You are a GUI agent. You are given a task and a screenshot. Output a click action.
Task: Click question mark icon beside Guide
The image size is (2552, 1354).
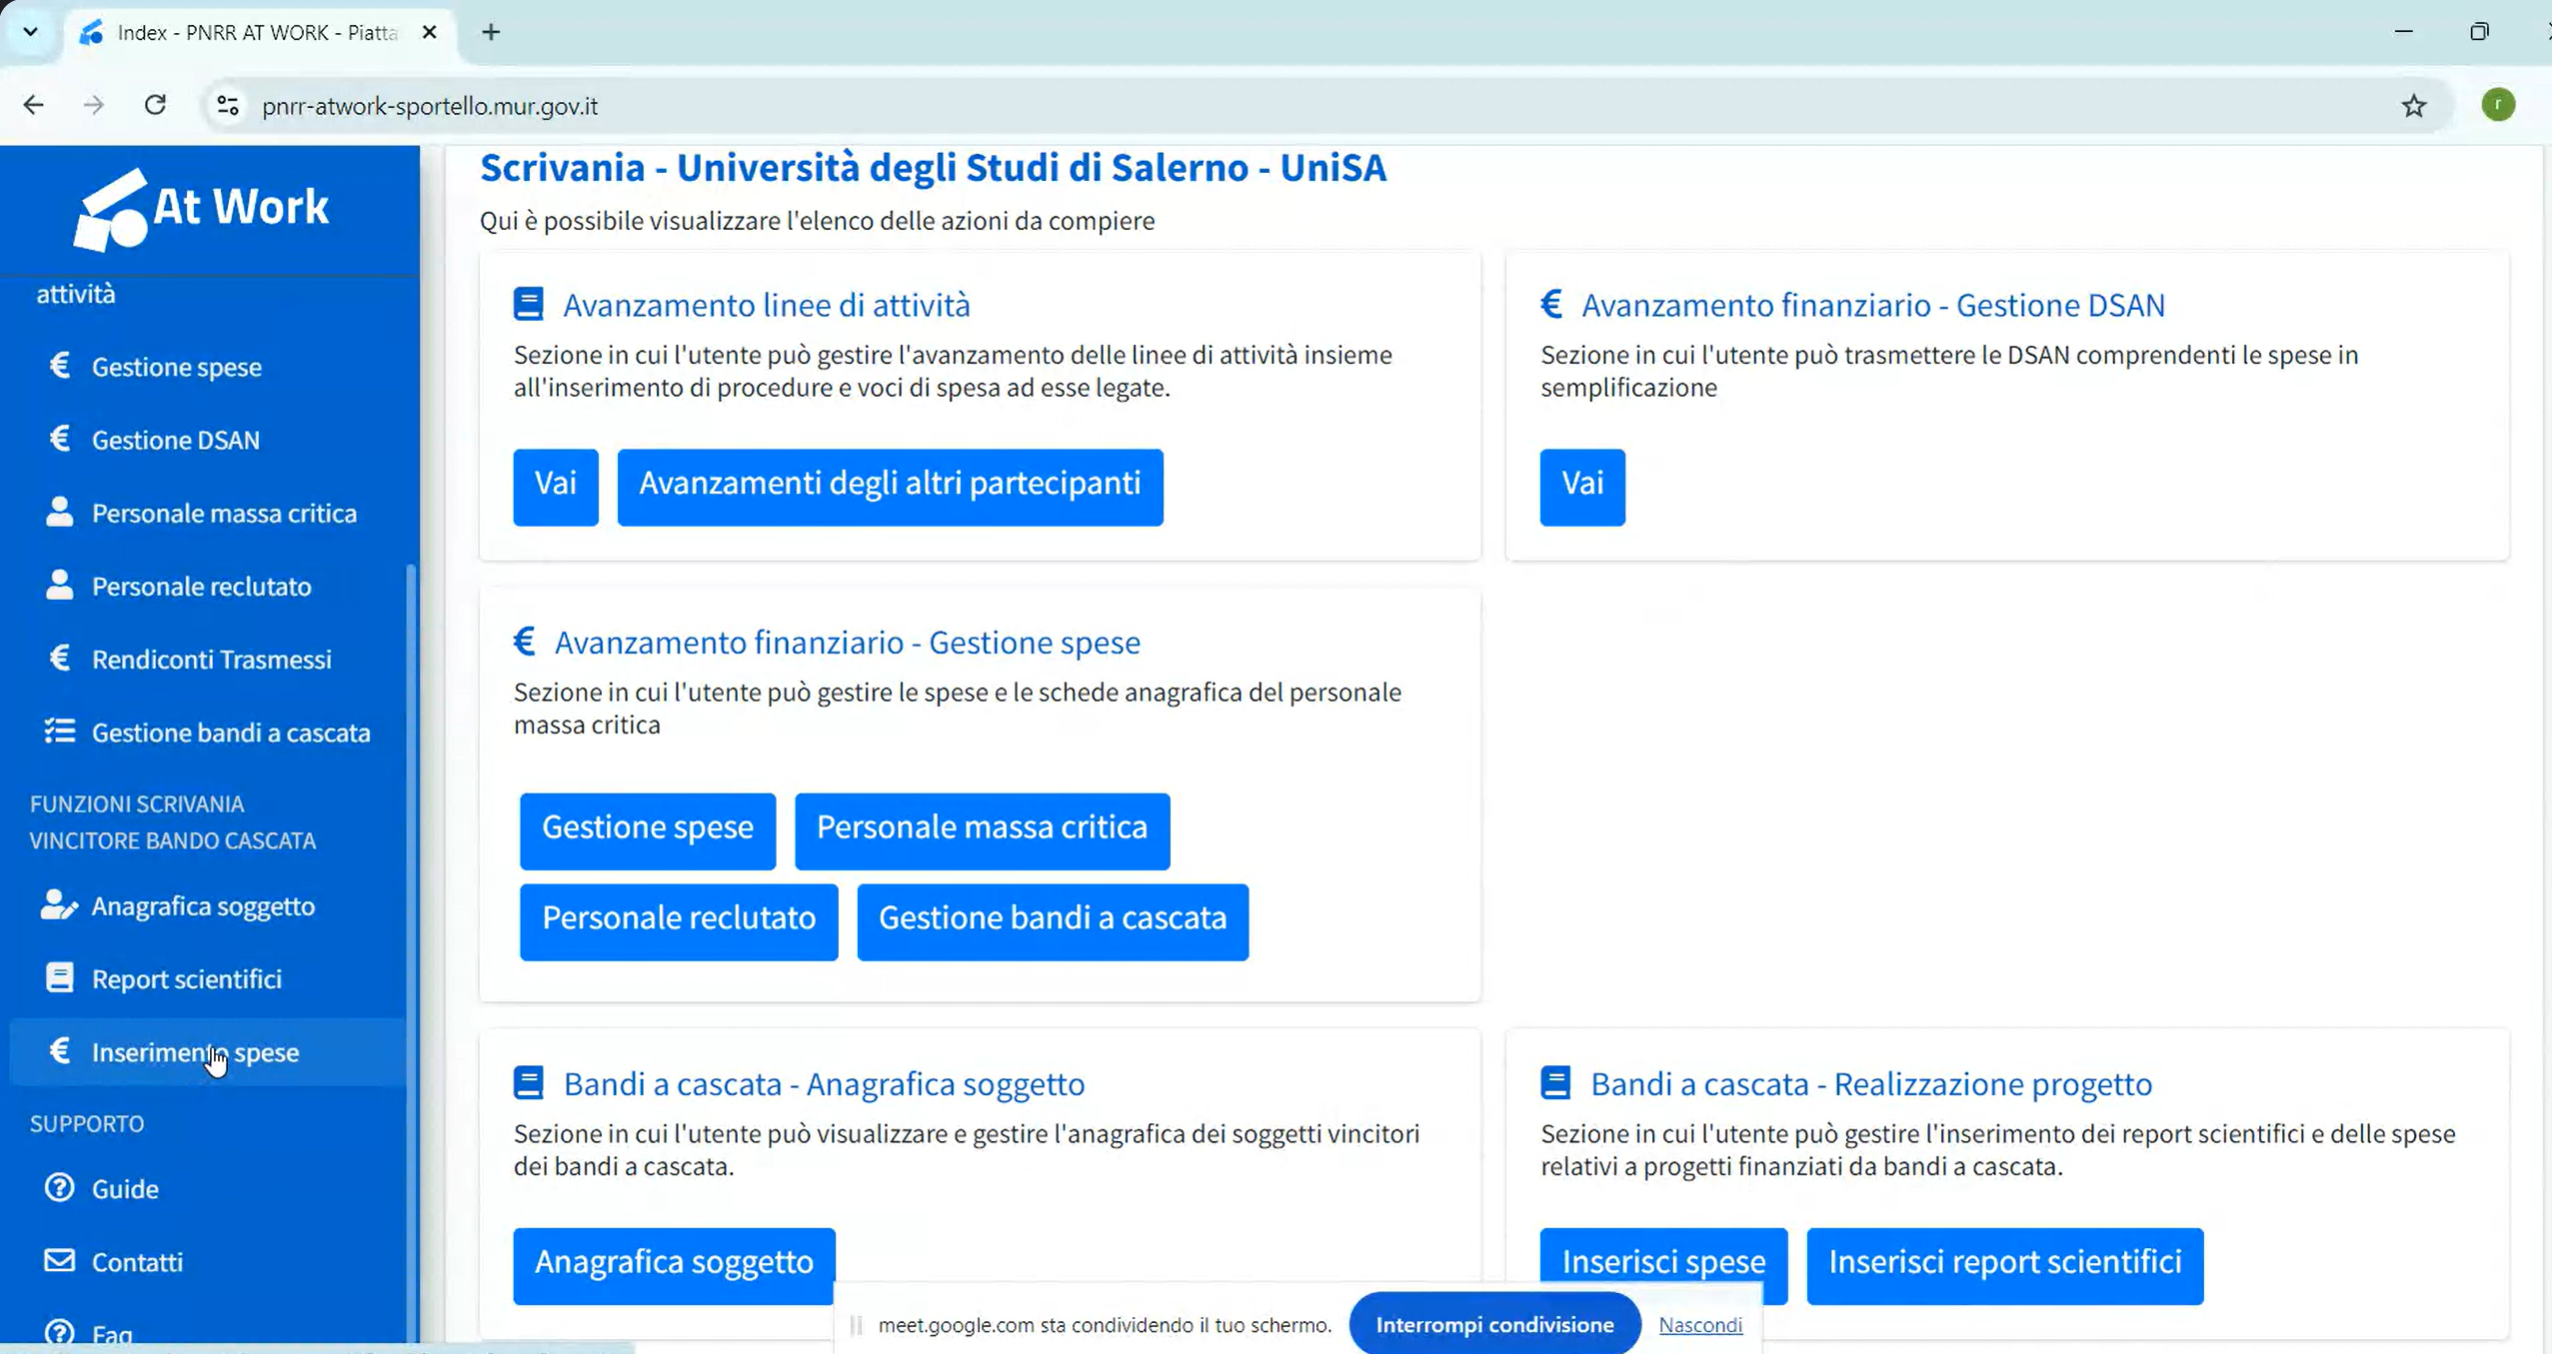click(60, 1188)
